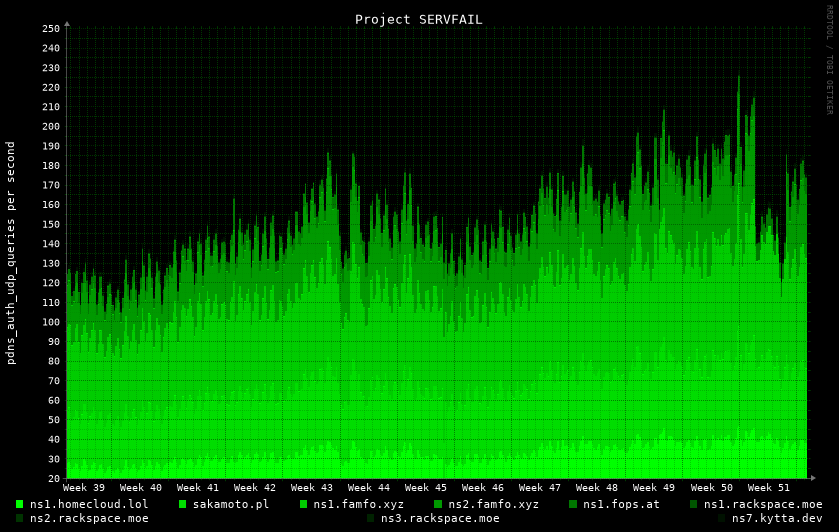
Task: Click the arrow atop the y-axis
Action: [x=67, y=23]
